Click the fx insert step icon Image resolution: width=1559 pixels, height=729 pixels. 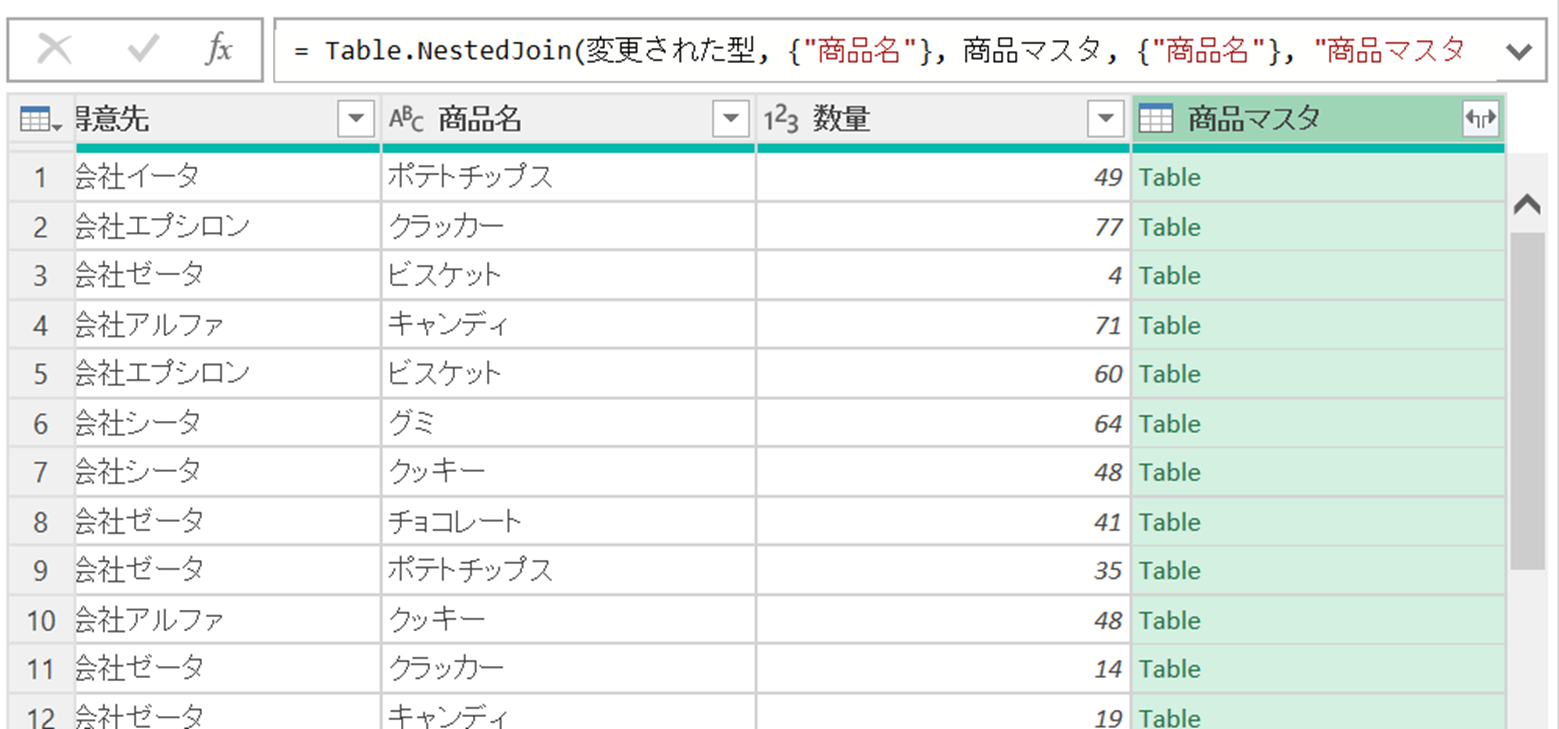pyautogui.click(x=219, y=50)
